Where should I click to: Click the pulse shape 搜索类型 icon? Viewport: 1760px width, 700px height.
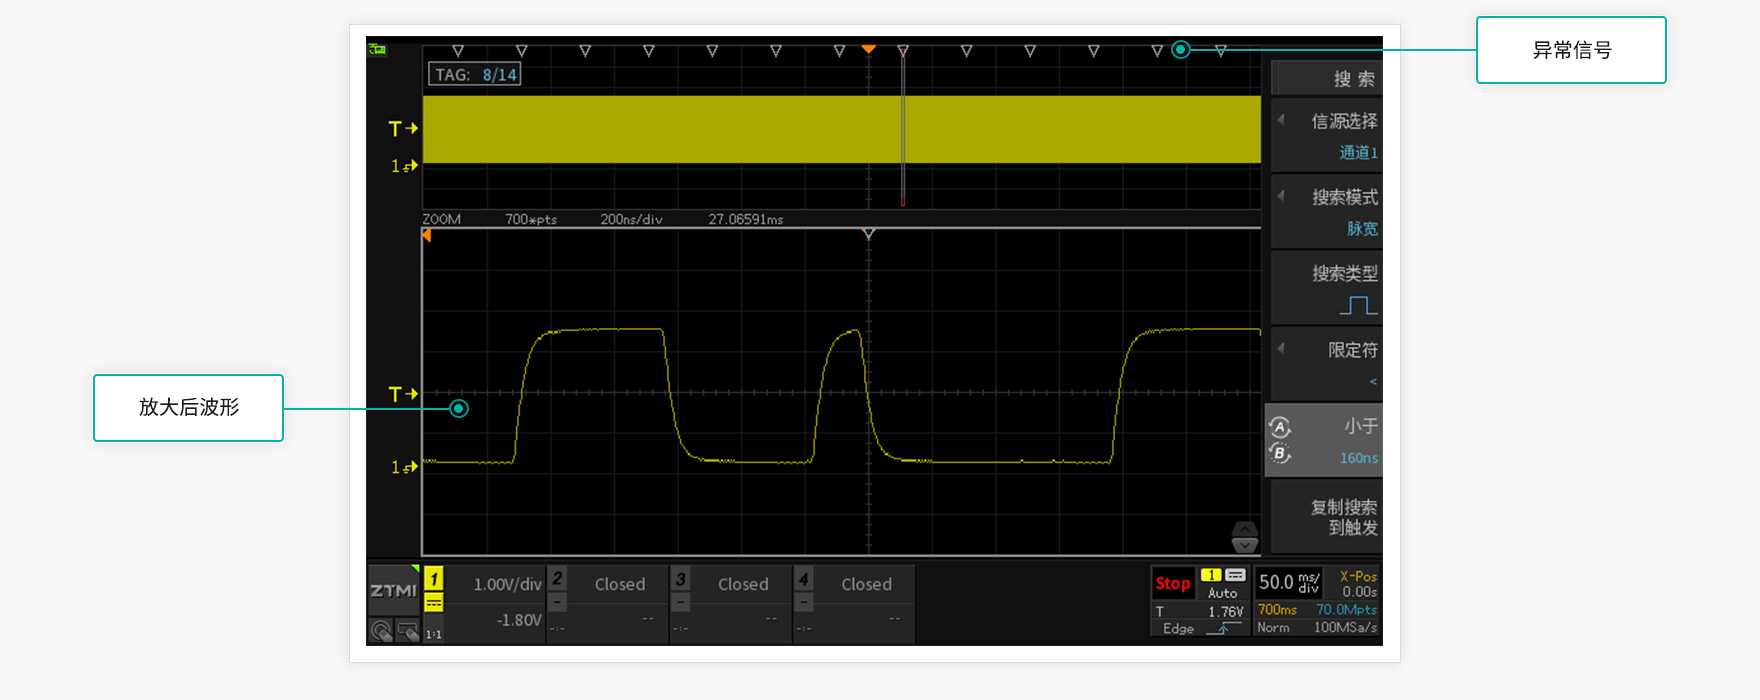[x=1358, y=305]
